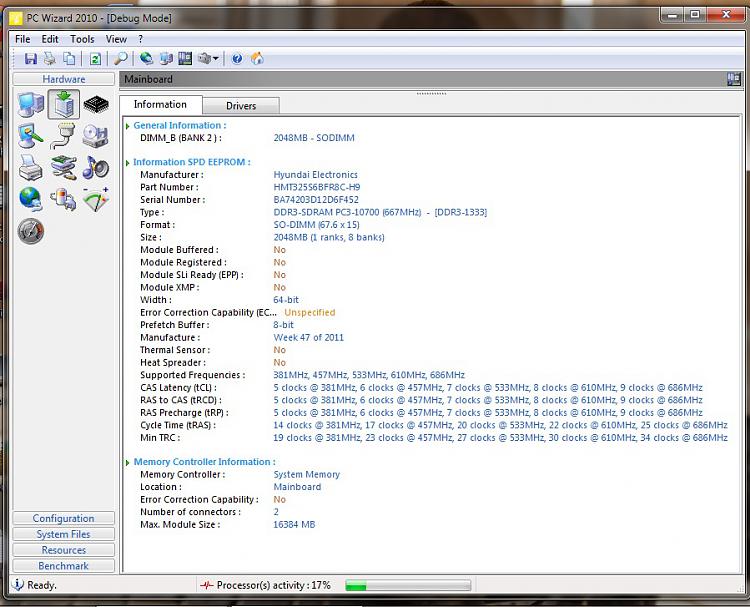
Task: Select the Supported Frequencies row label
Action: (192, 375)
